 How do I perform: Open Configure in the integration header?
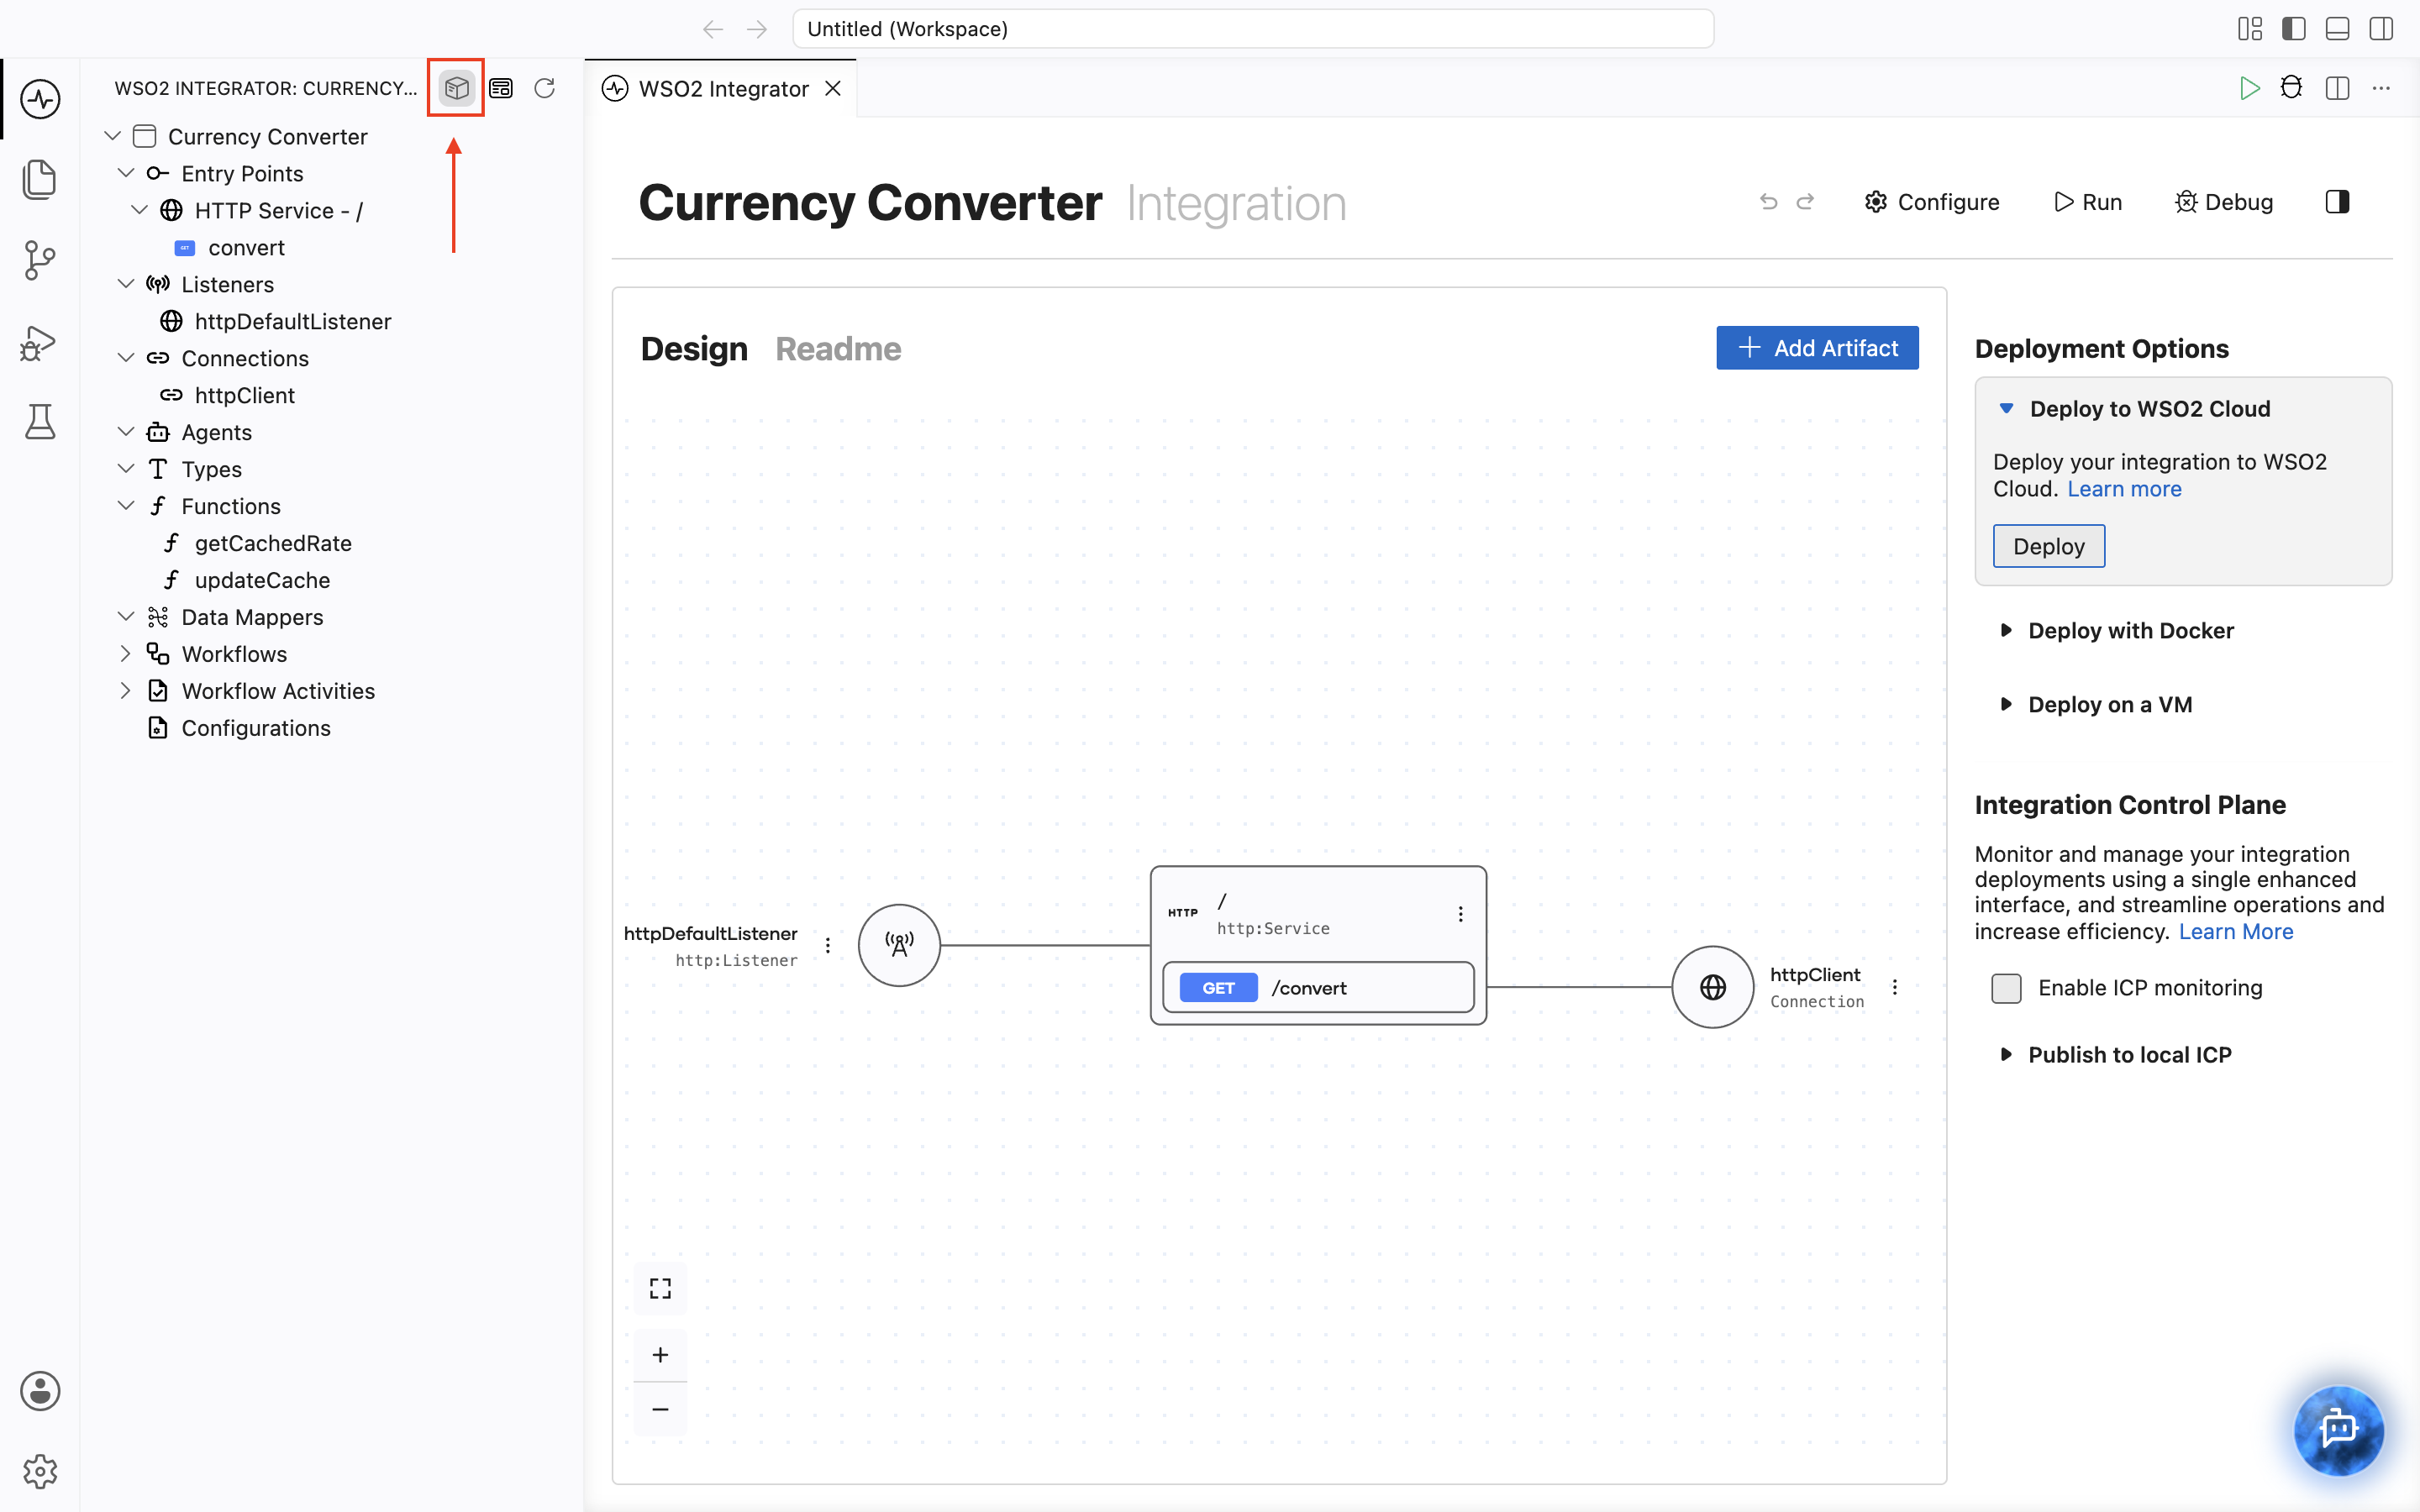click(x=1932, y=202)
